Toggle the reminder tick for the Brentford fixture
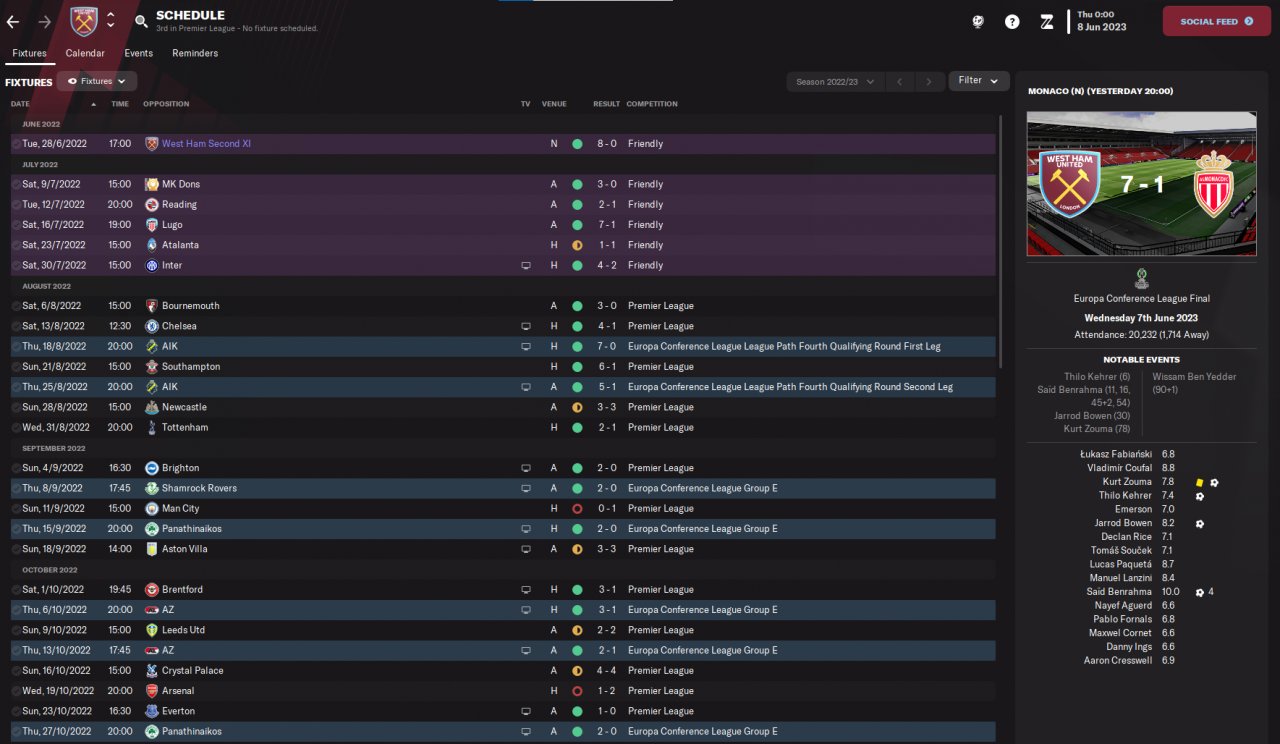 click(x=16, y=590)
